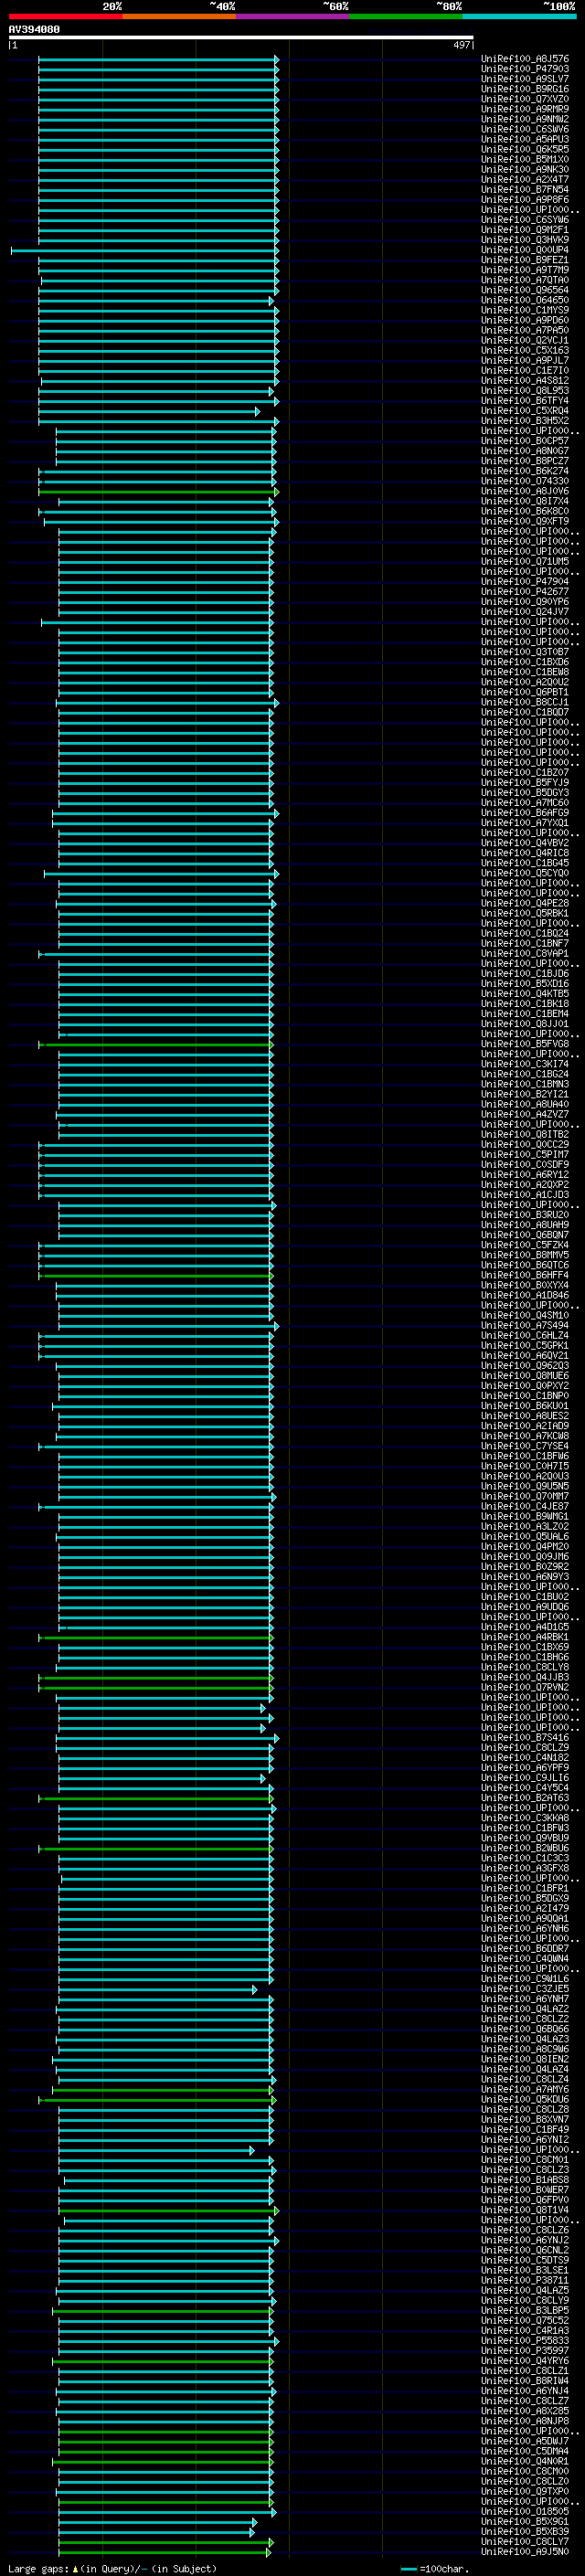
Task: Click the orange ~40% identity legend segment
Action: (x=179, y=16)
